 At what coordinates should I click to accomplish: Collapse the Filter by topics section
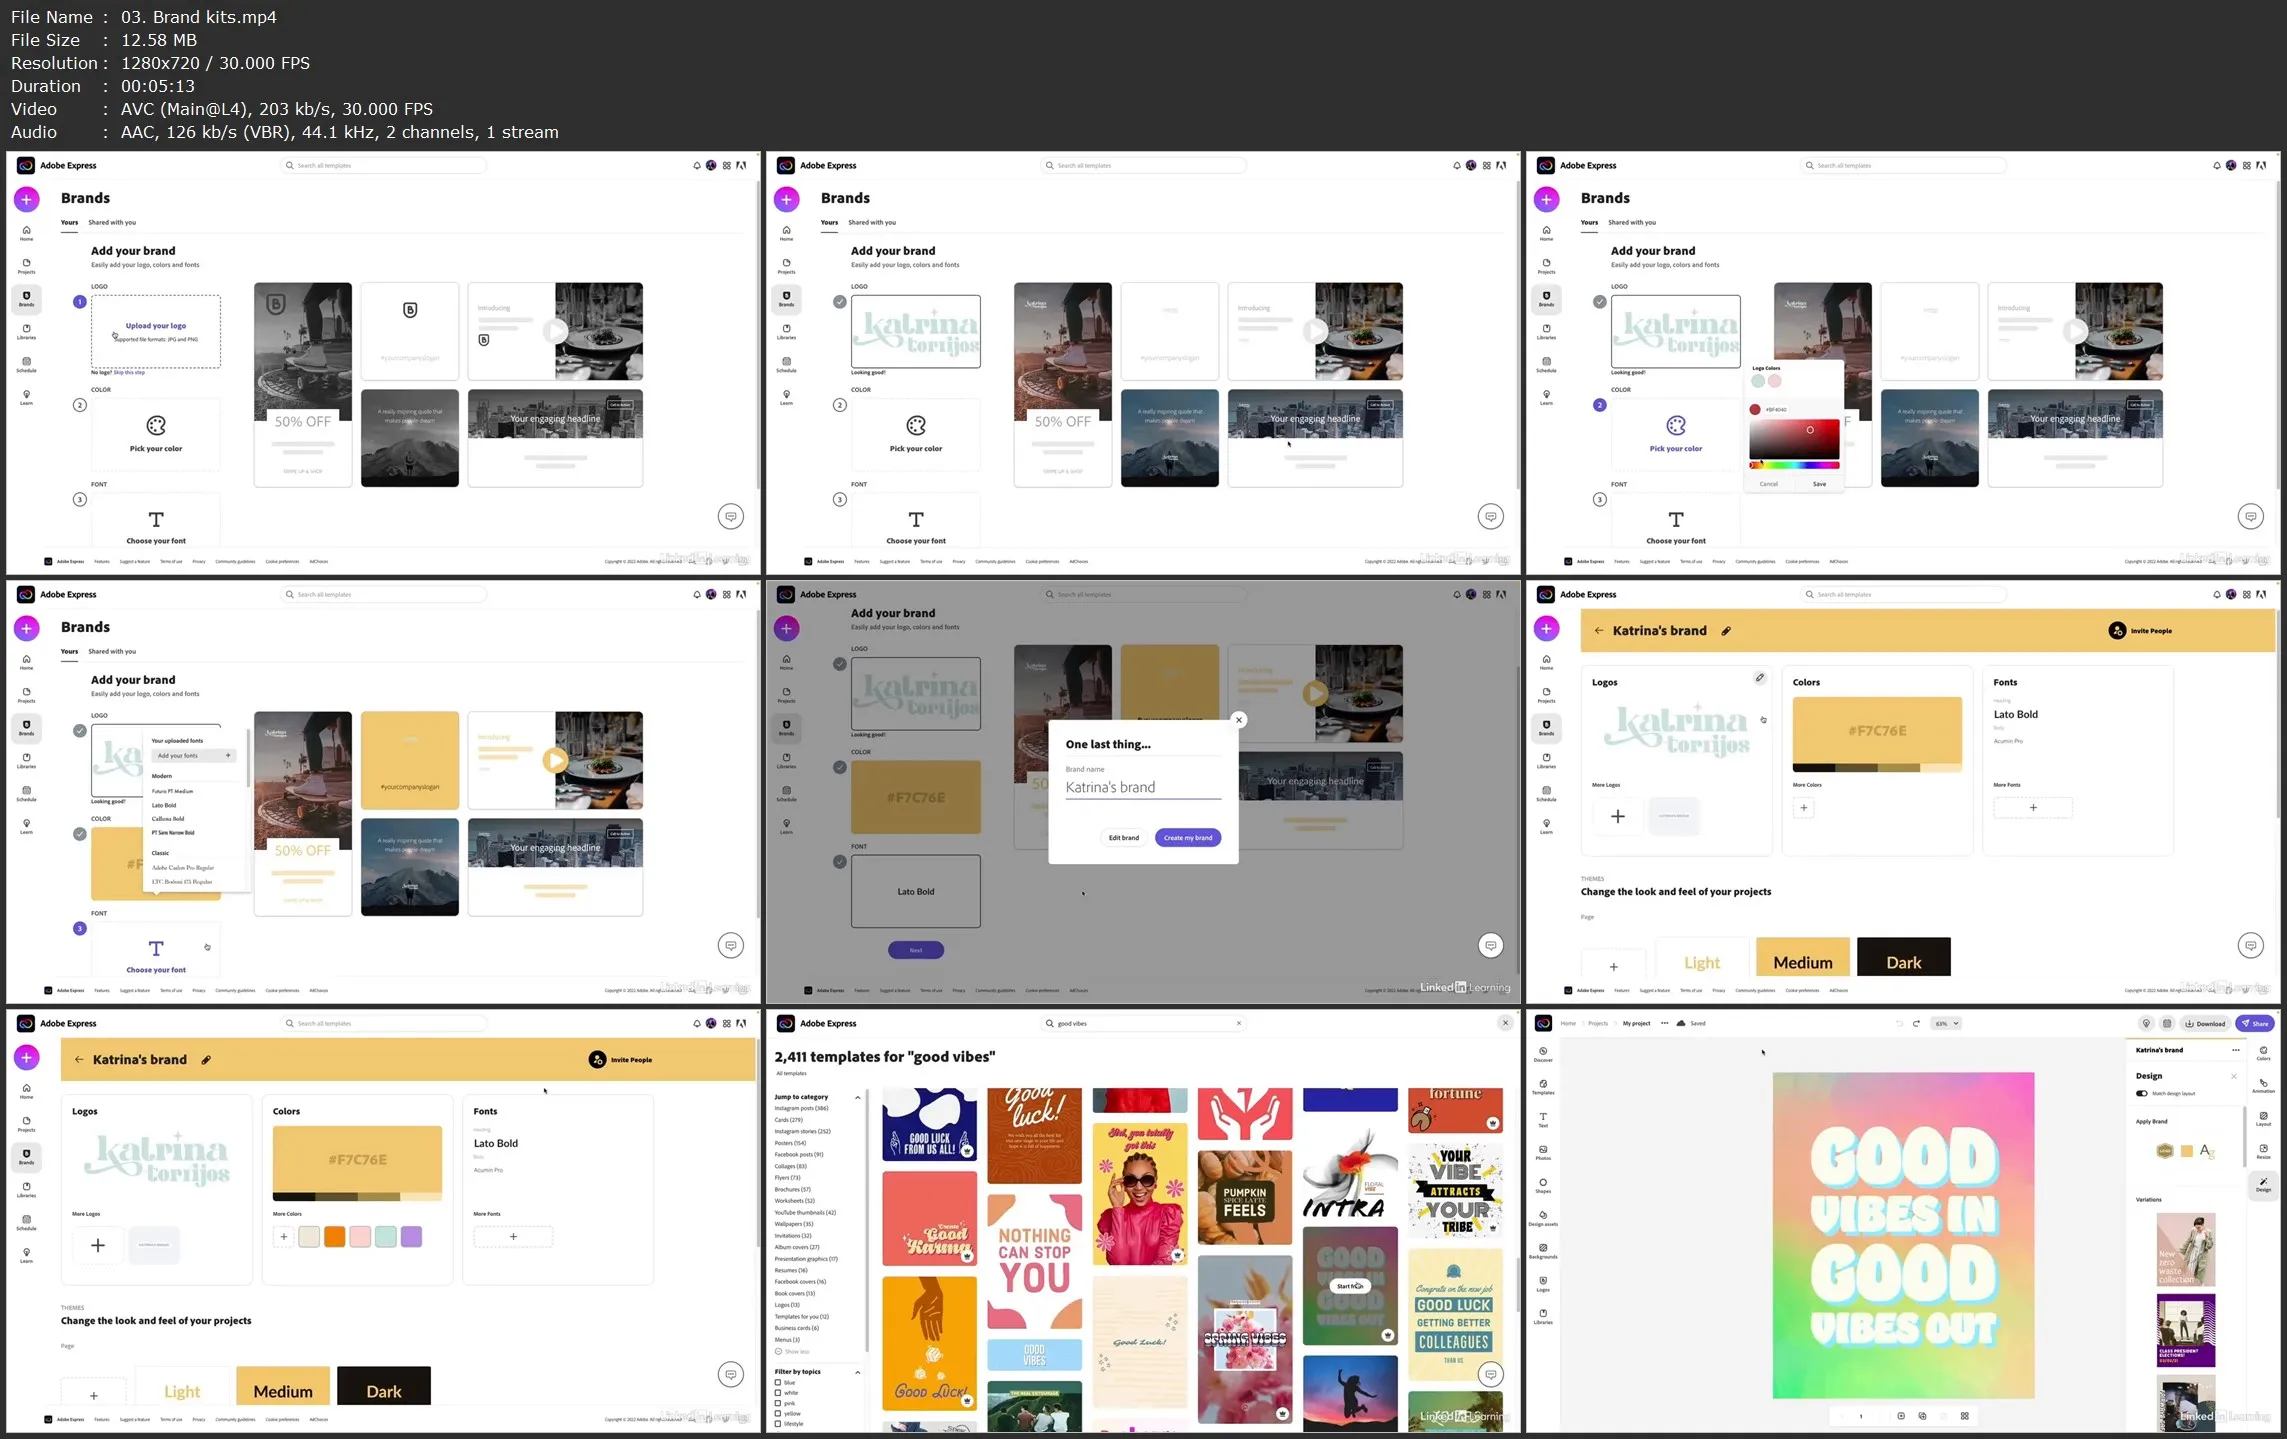(x=857, y=1372)
